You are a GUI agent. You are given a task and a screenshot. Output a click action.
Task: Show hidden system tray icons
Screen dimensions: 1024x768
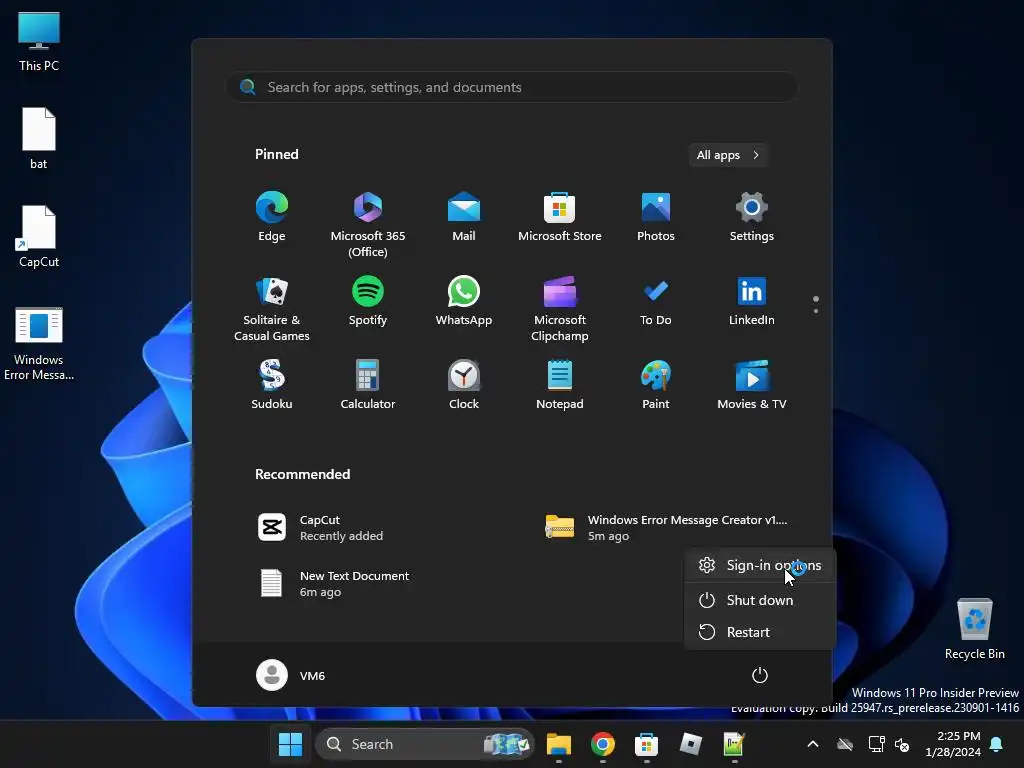(x=813, y=744)
